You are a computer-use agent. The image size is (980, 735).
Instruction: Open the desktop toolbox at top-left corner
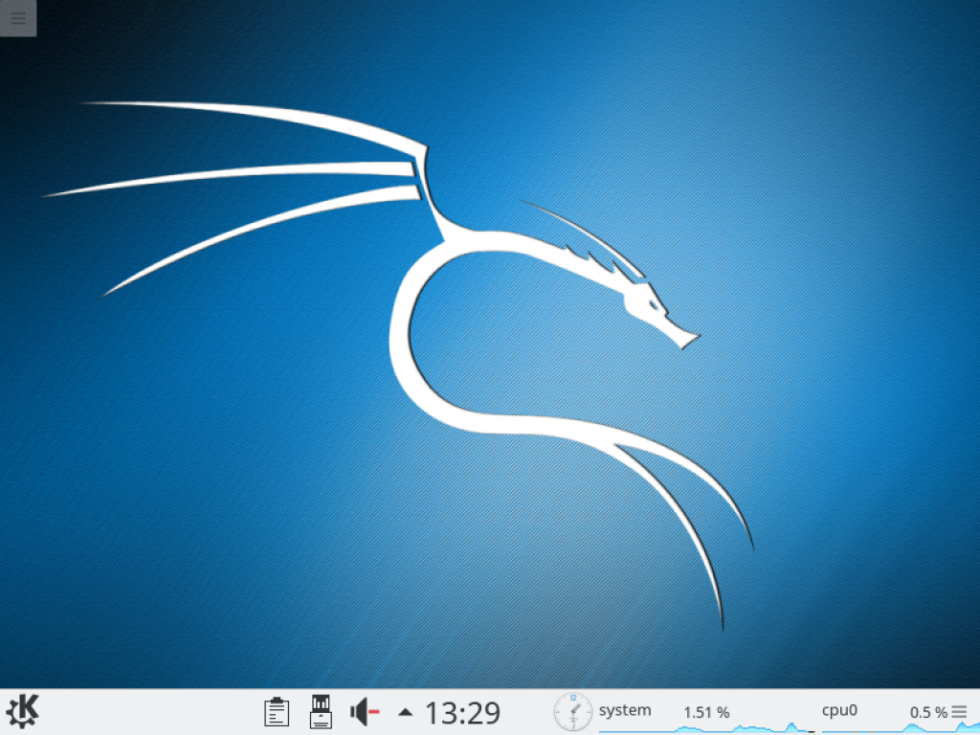pos(18,18)
